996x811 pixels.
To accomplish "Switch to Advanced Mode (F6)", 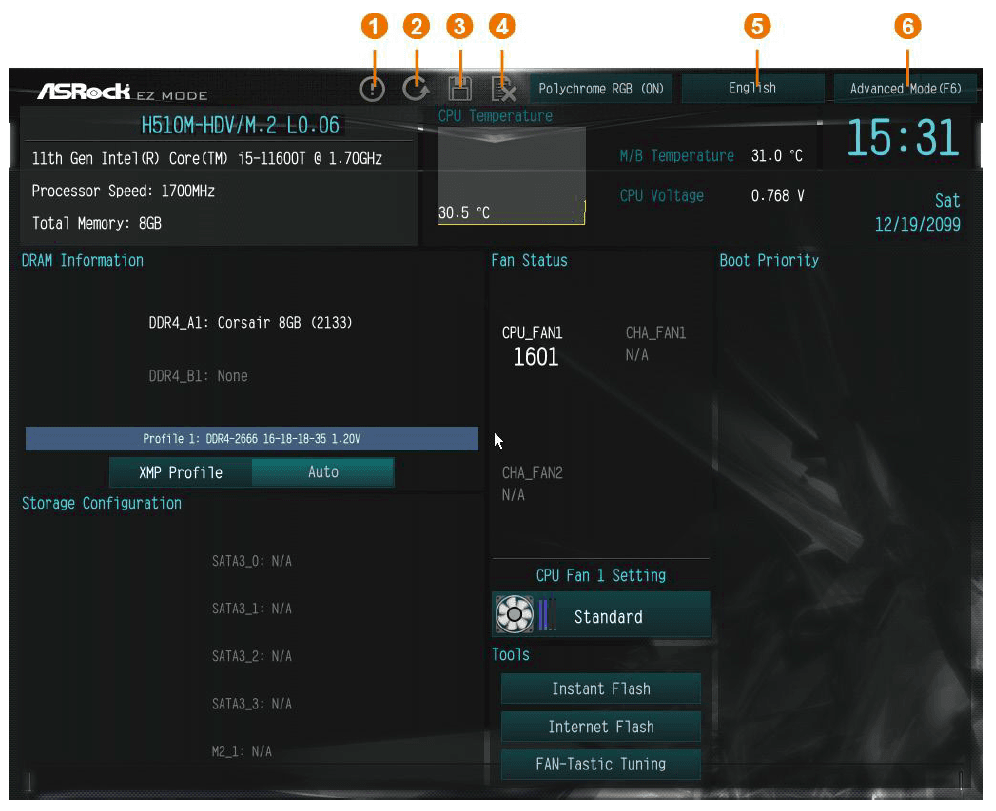I will 905,89.
